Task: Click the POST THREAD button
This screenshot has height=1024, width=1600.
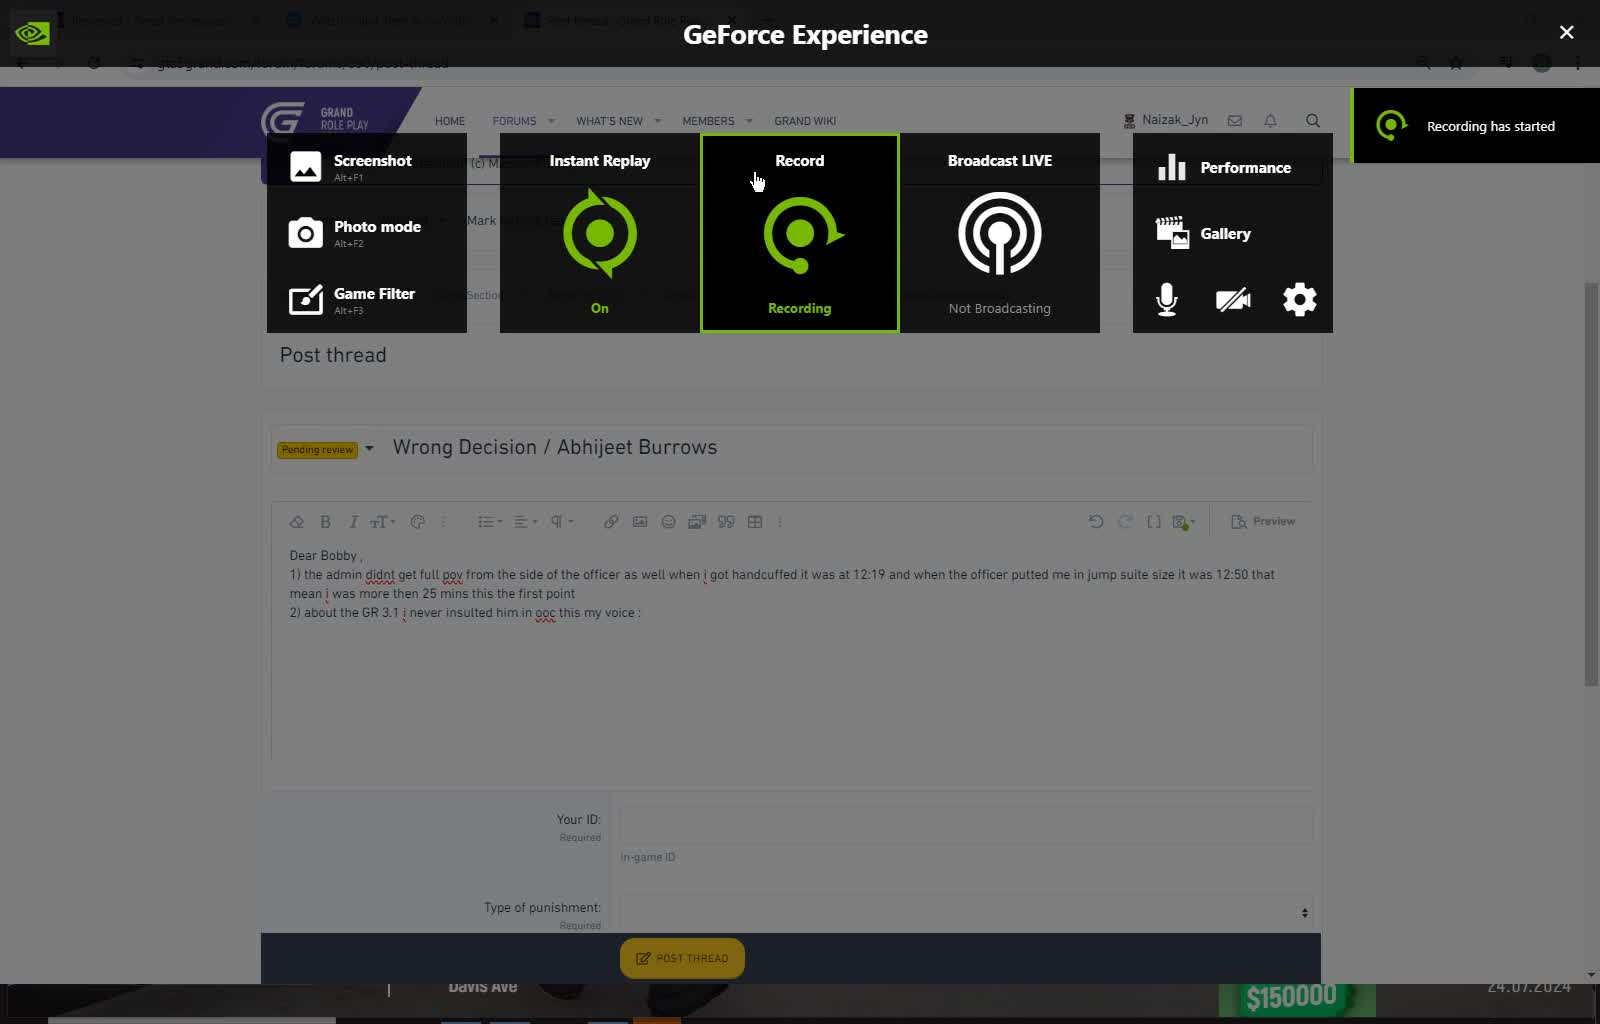Action: (x=681, y=957)
